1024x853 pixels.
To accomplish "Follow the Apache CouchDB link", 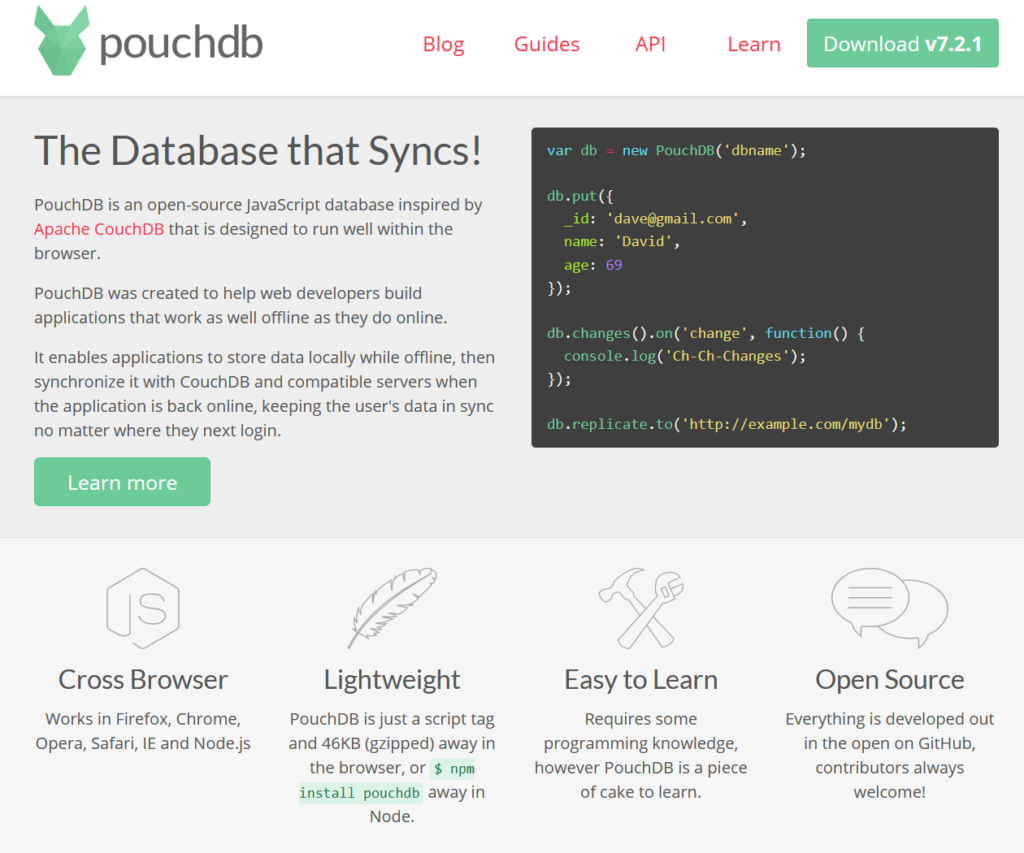I will (x=98, y=228).
